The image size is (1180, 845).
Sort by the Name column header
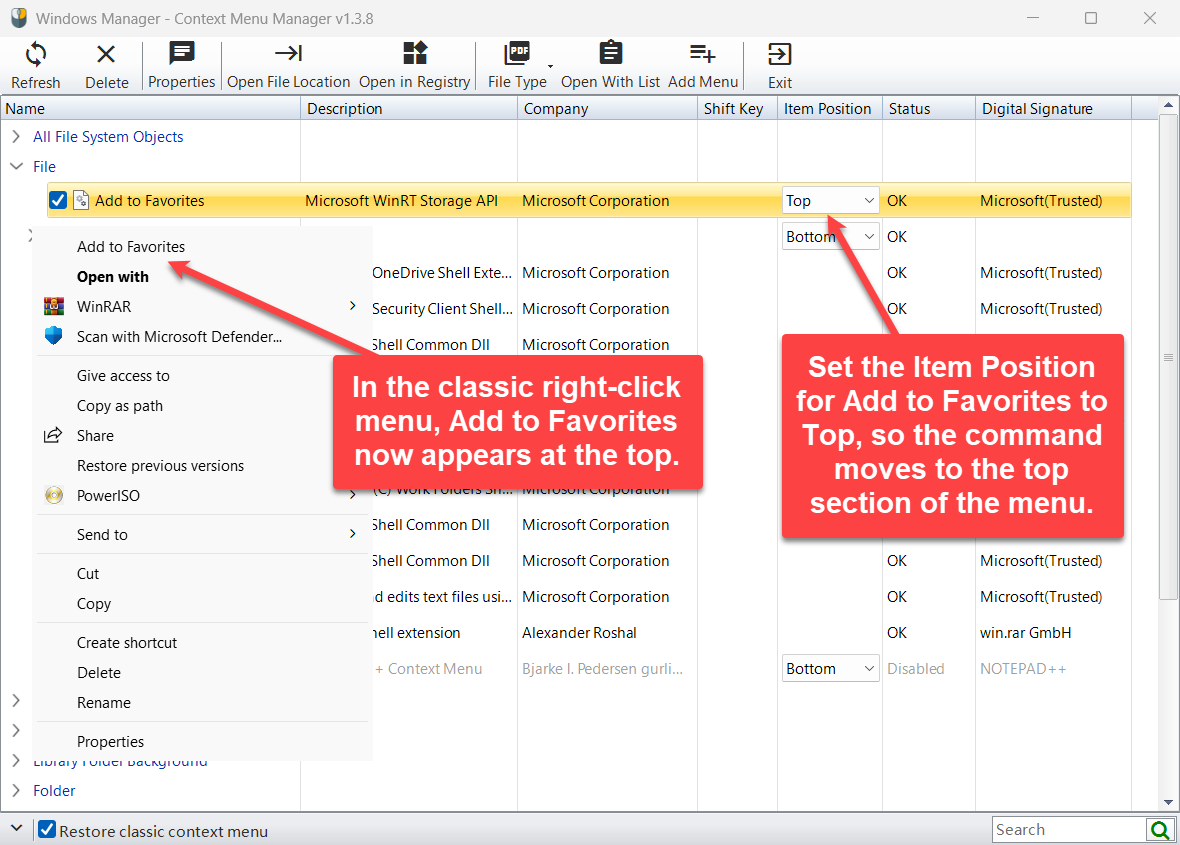(x=151, y=108)
